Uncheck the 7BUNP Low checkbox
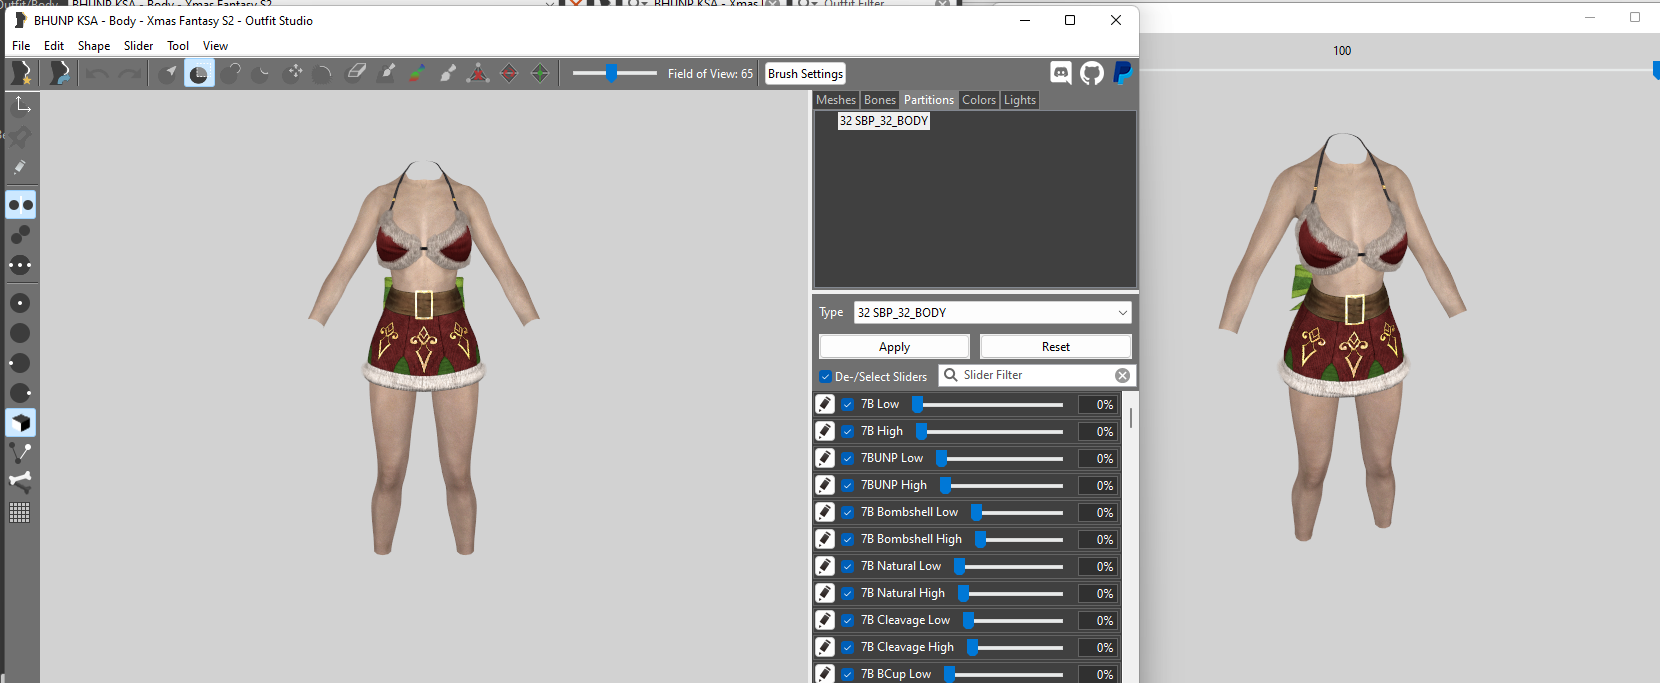Image resolution: width=1660 pixels, height=683 pixels. [848, 459]
